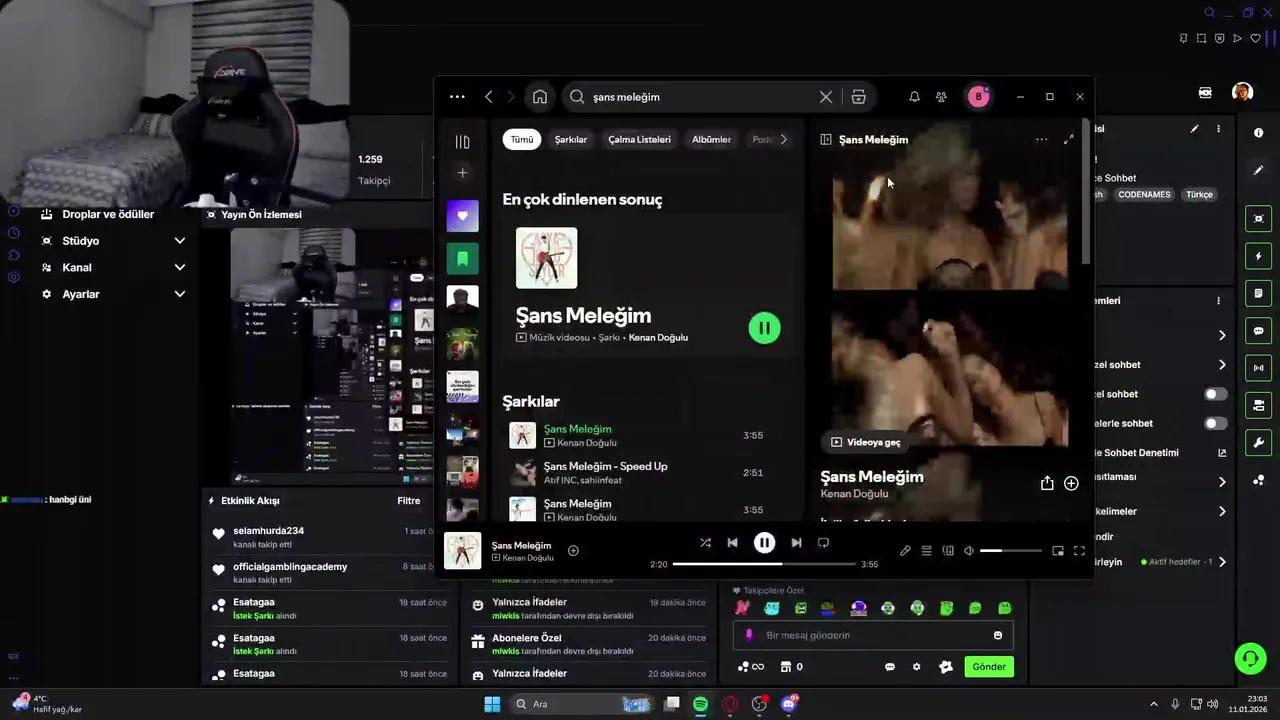Open the Windows Start button
Viewport: 1280px width, 720px height.
pyautogui.click(x=492, y=704)
